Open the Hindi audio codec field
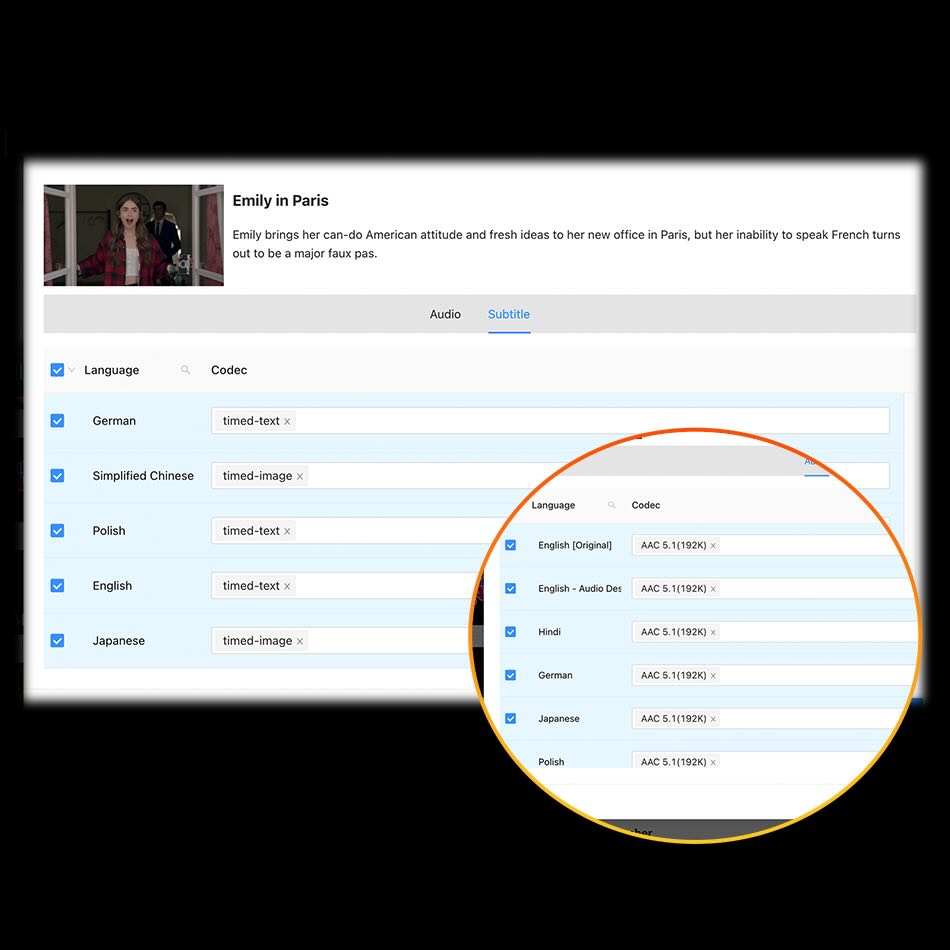The height and width of the screenshot is (950, 950). pyautogui.click(x=774, y=632)
